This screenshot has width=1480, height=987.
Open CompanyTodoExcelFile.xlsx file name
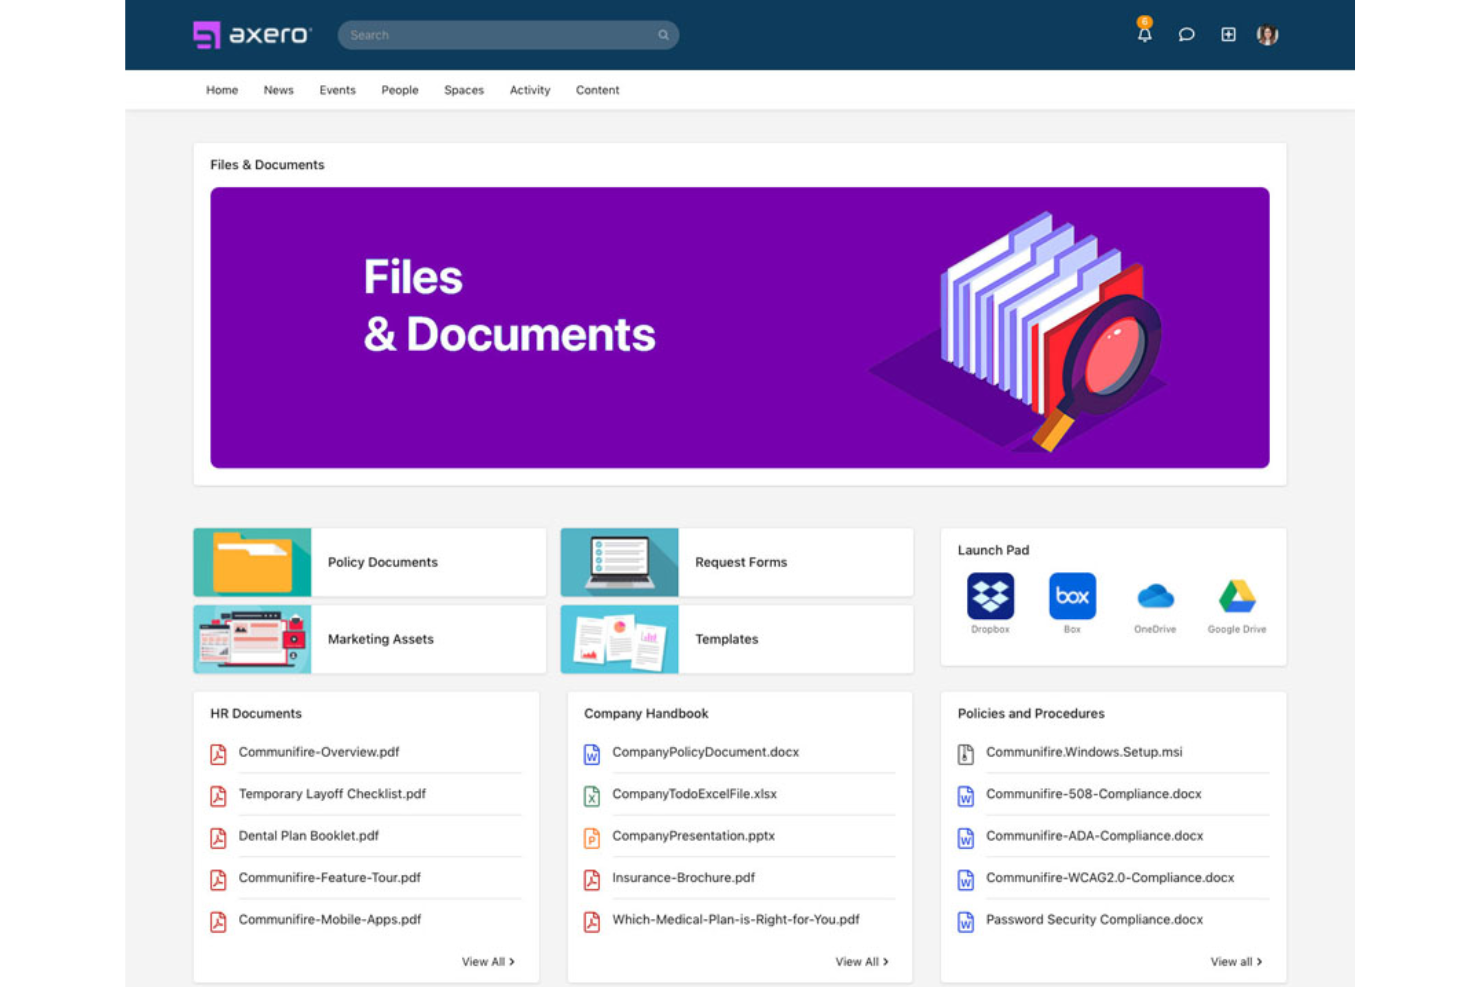[695, 794]
